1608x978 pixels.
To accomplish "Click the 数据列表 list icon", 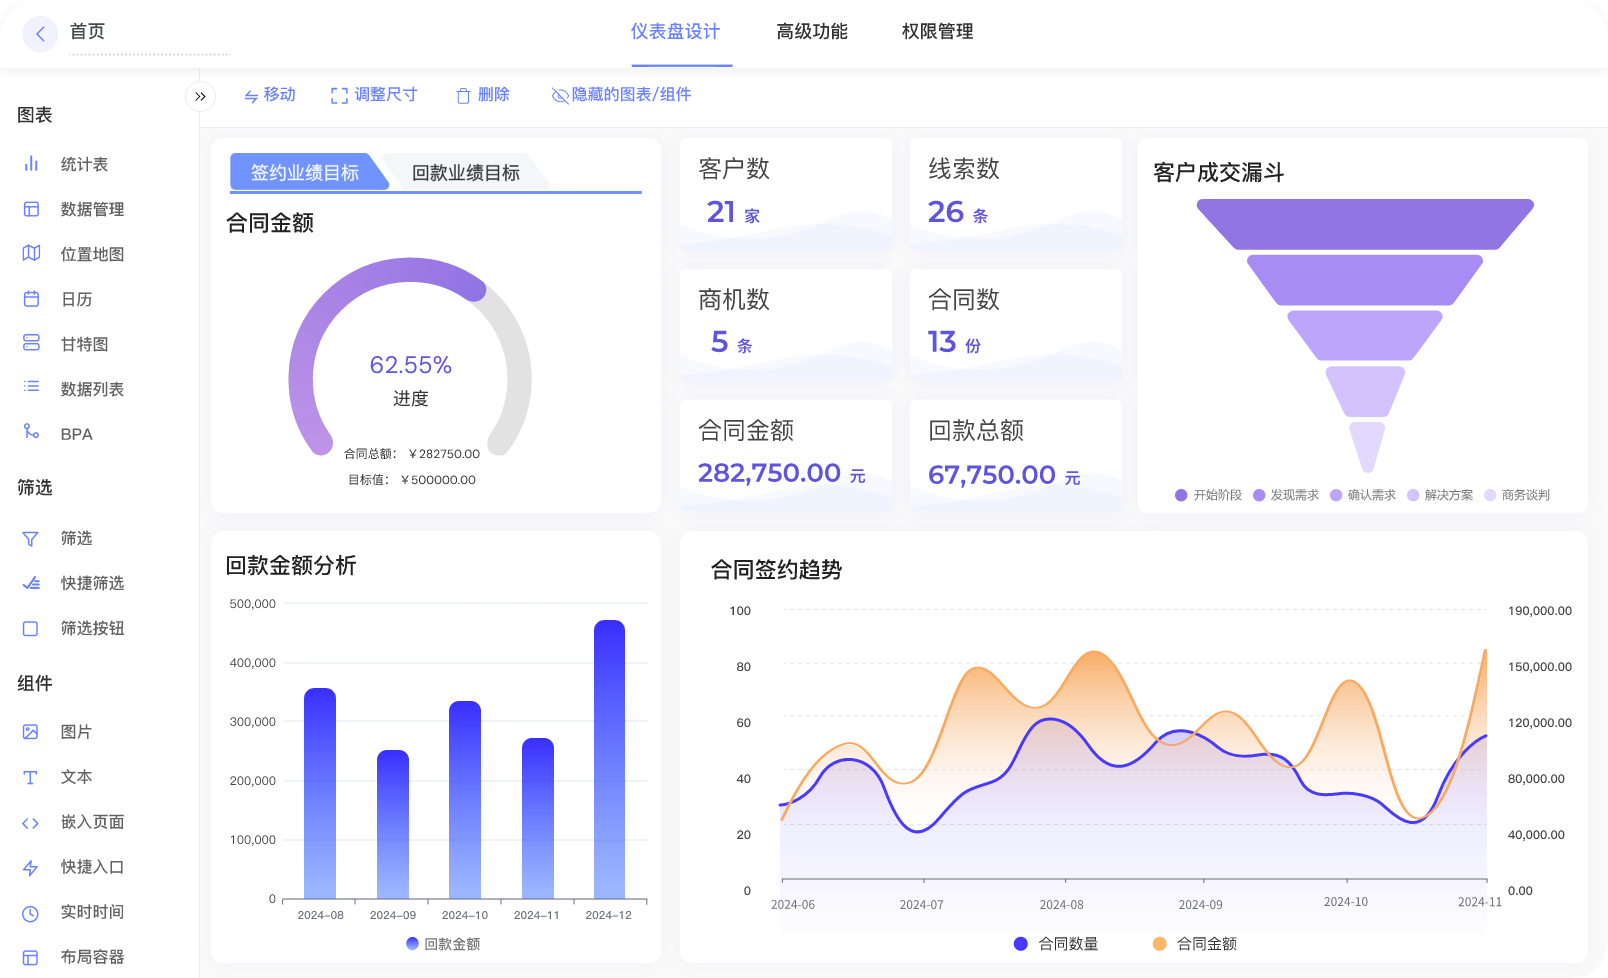I will pos(31,386).
